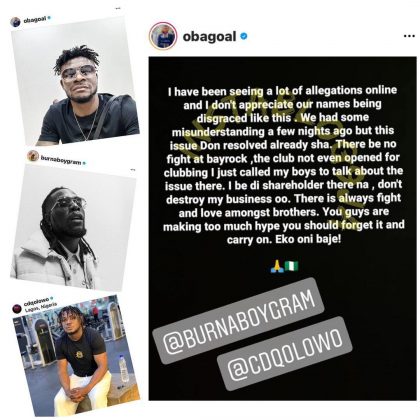The height and width of the screenshot is (420, 420).
Task: Click obagoal's large profile avatar
Action: tap(162, 36)
